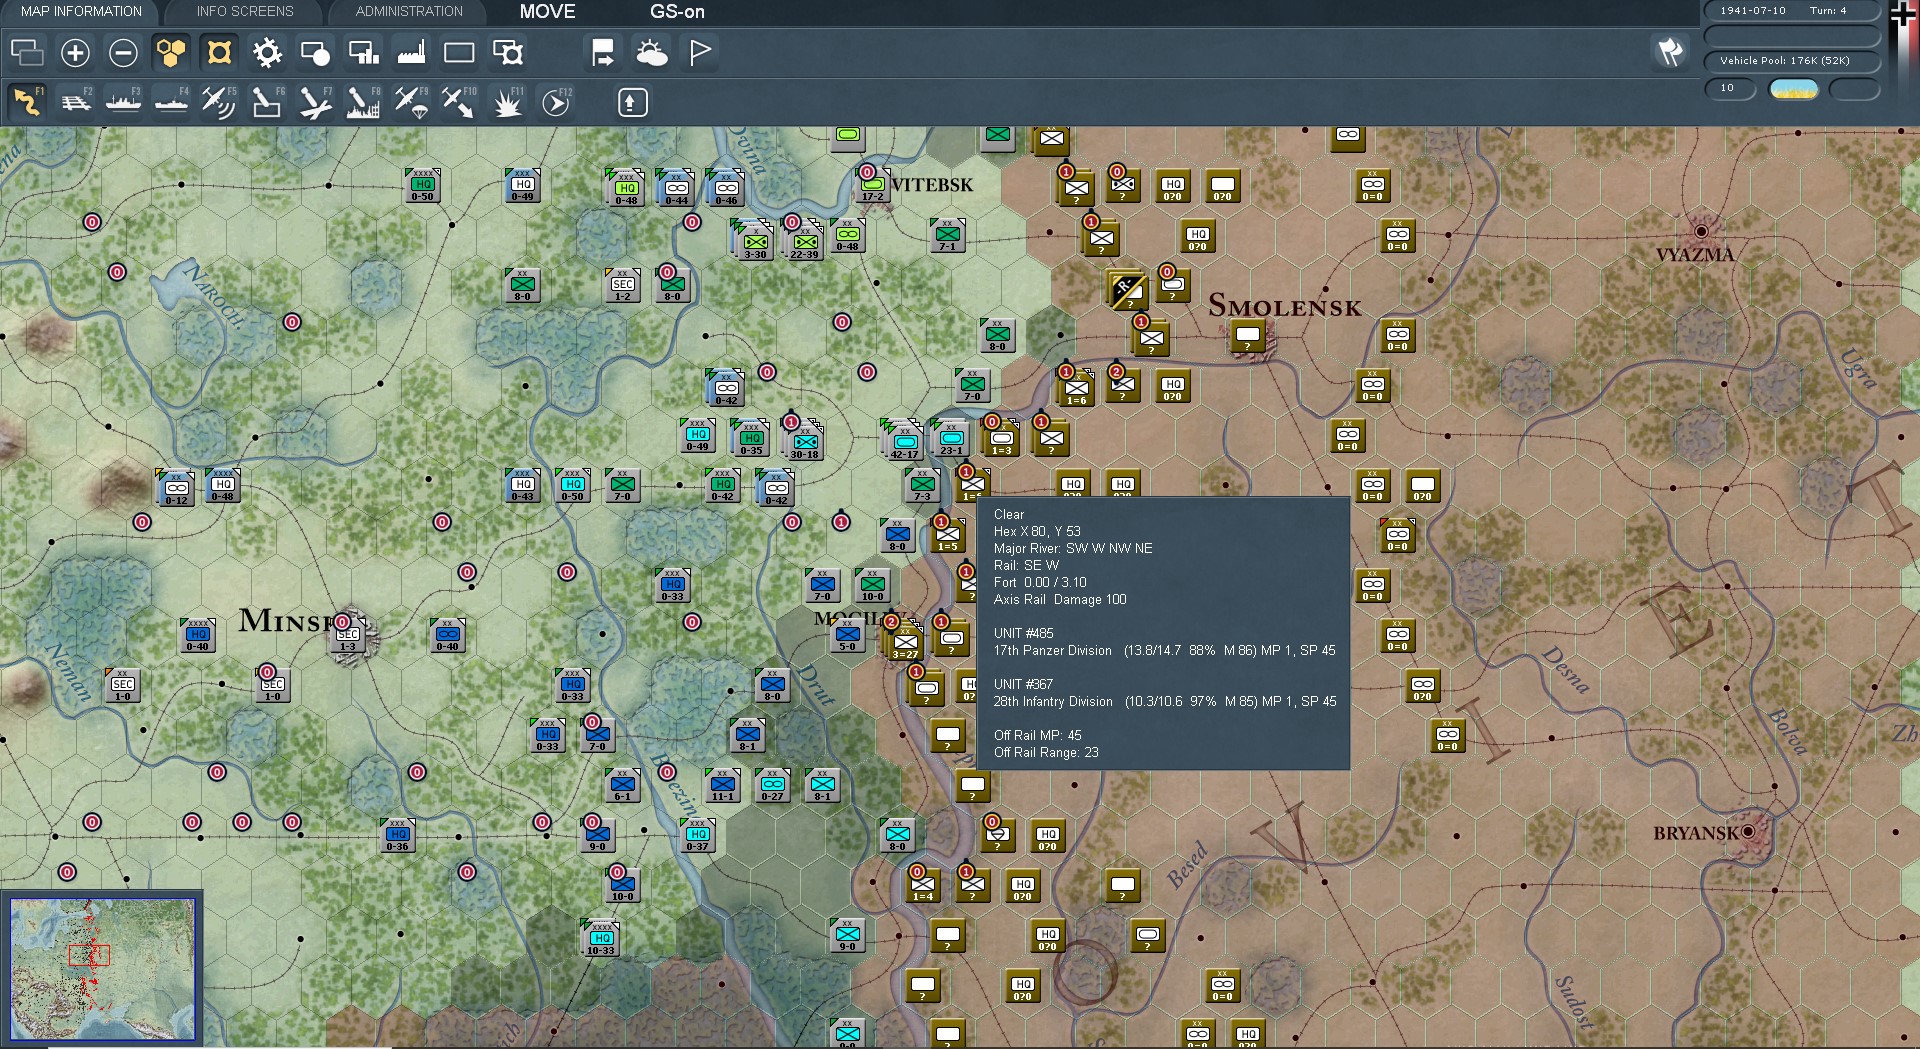The image size is (1920, 1049).
Task: Click the pennant flag toolbar icon
Action: point(700,53)
